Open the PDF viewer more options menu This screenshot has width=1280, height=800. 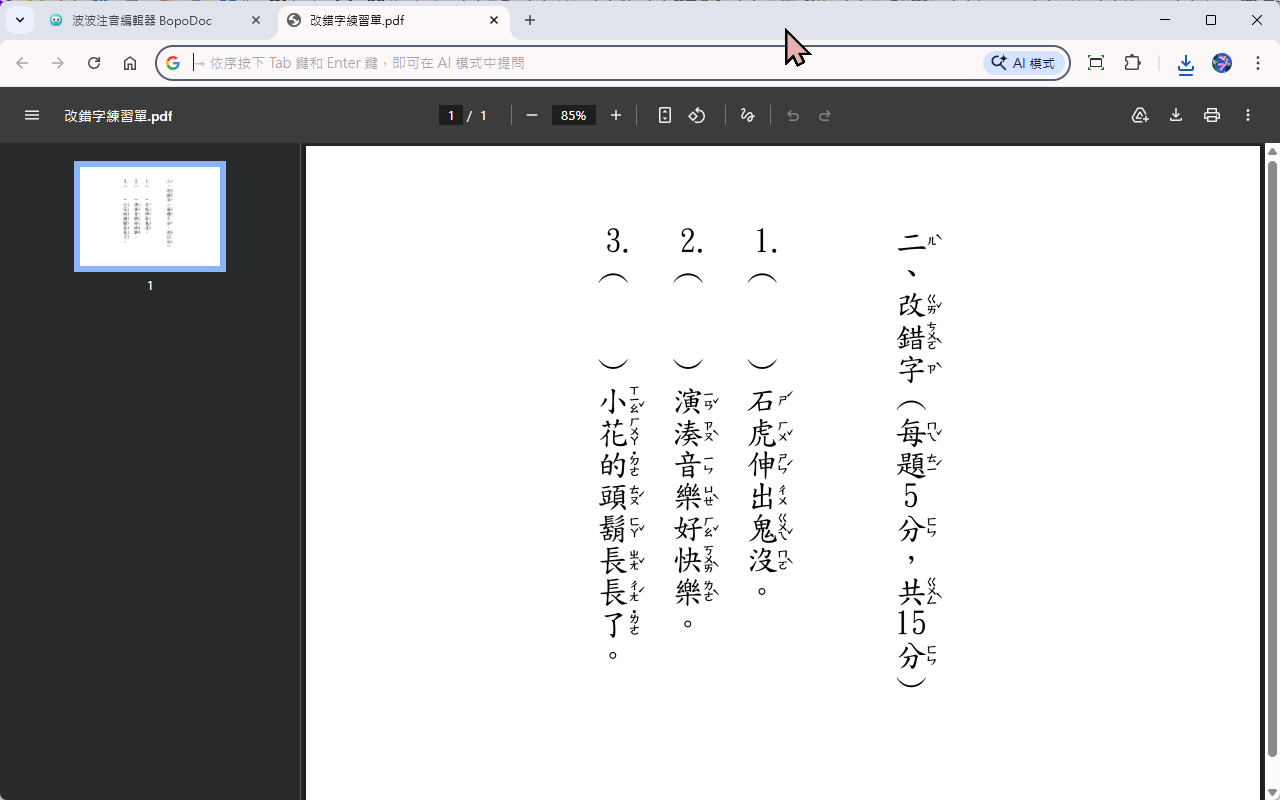pyautogui.click(x=1247, y=115)
